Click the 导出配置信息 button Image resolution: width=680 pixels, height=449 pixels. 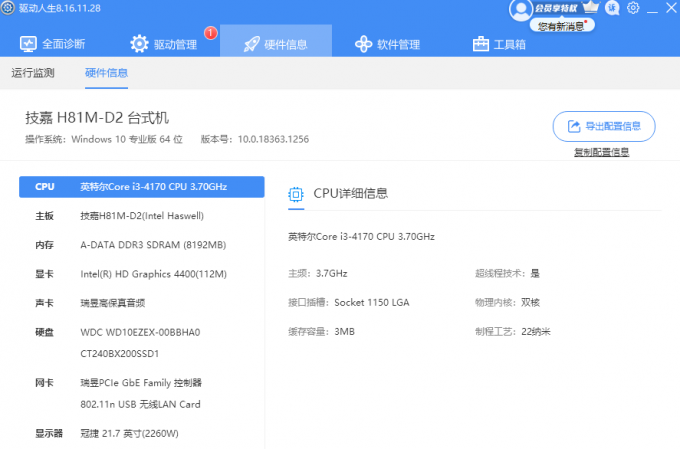pyautogui.click(x=604, y=127)
